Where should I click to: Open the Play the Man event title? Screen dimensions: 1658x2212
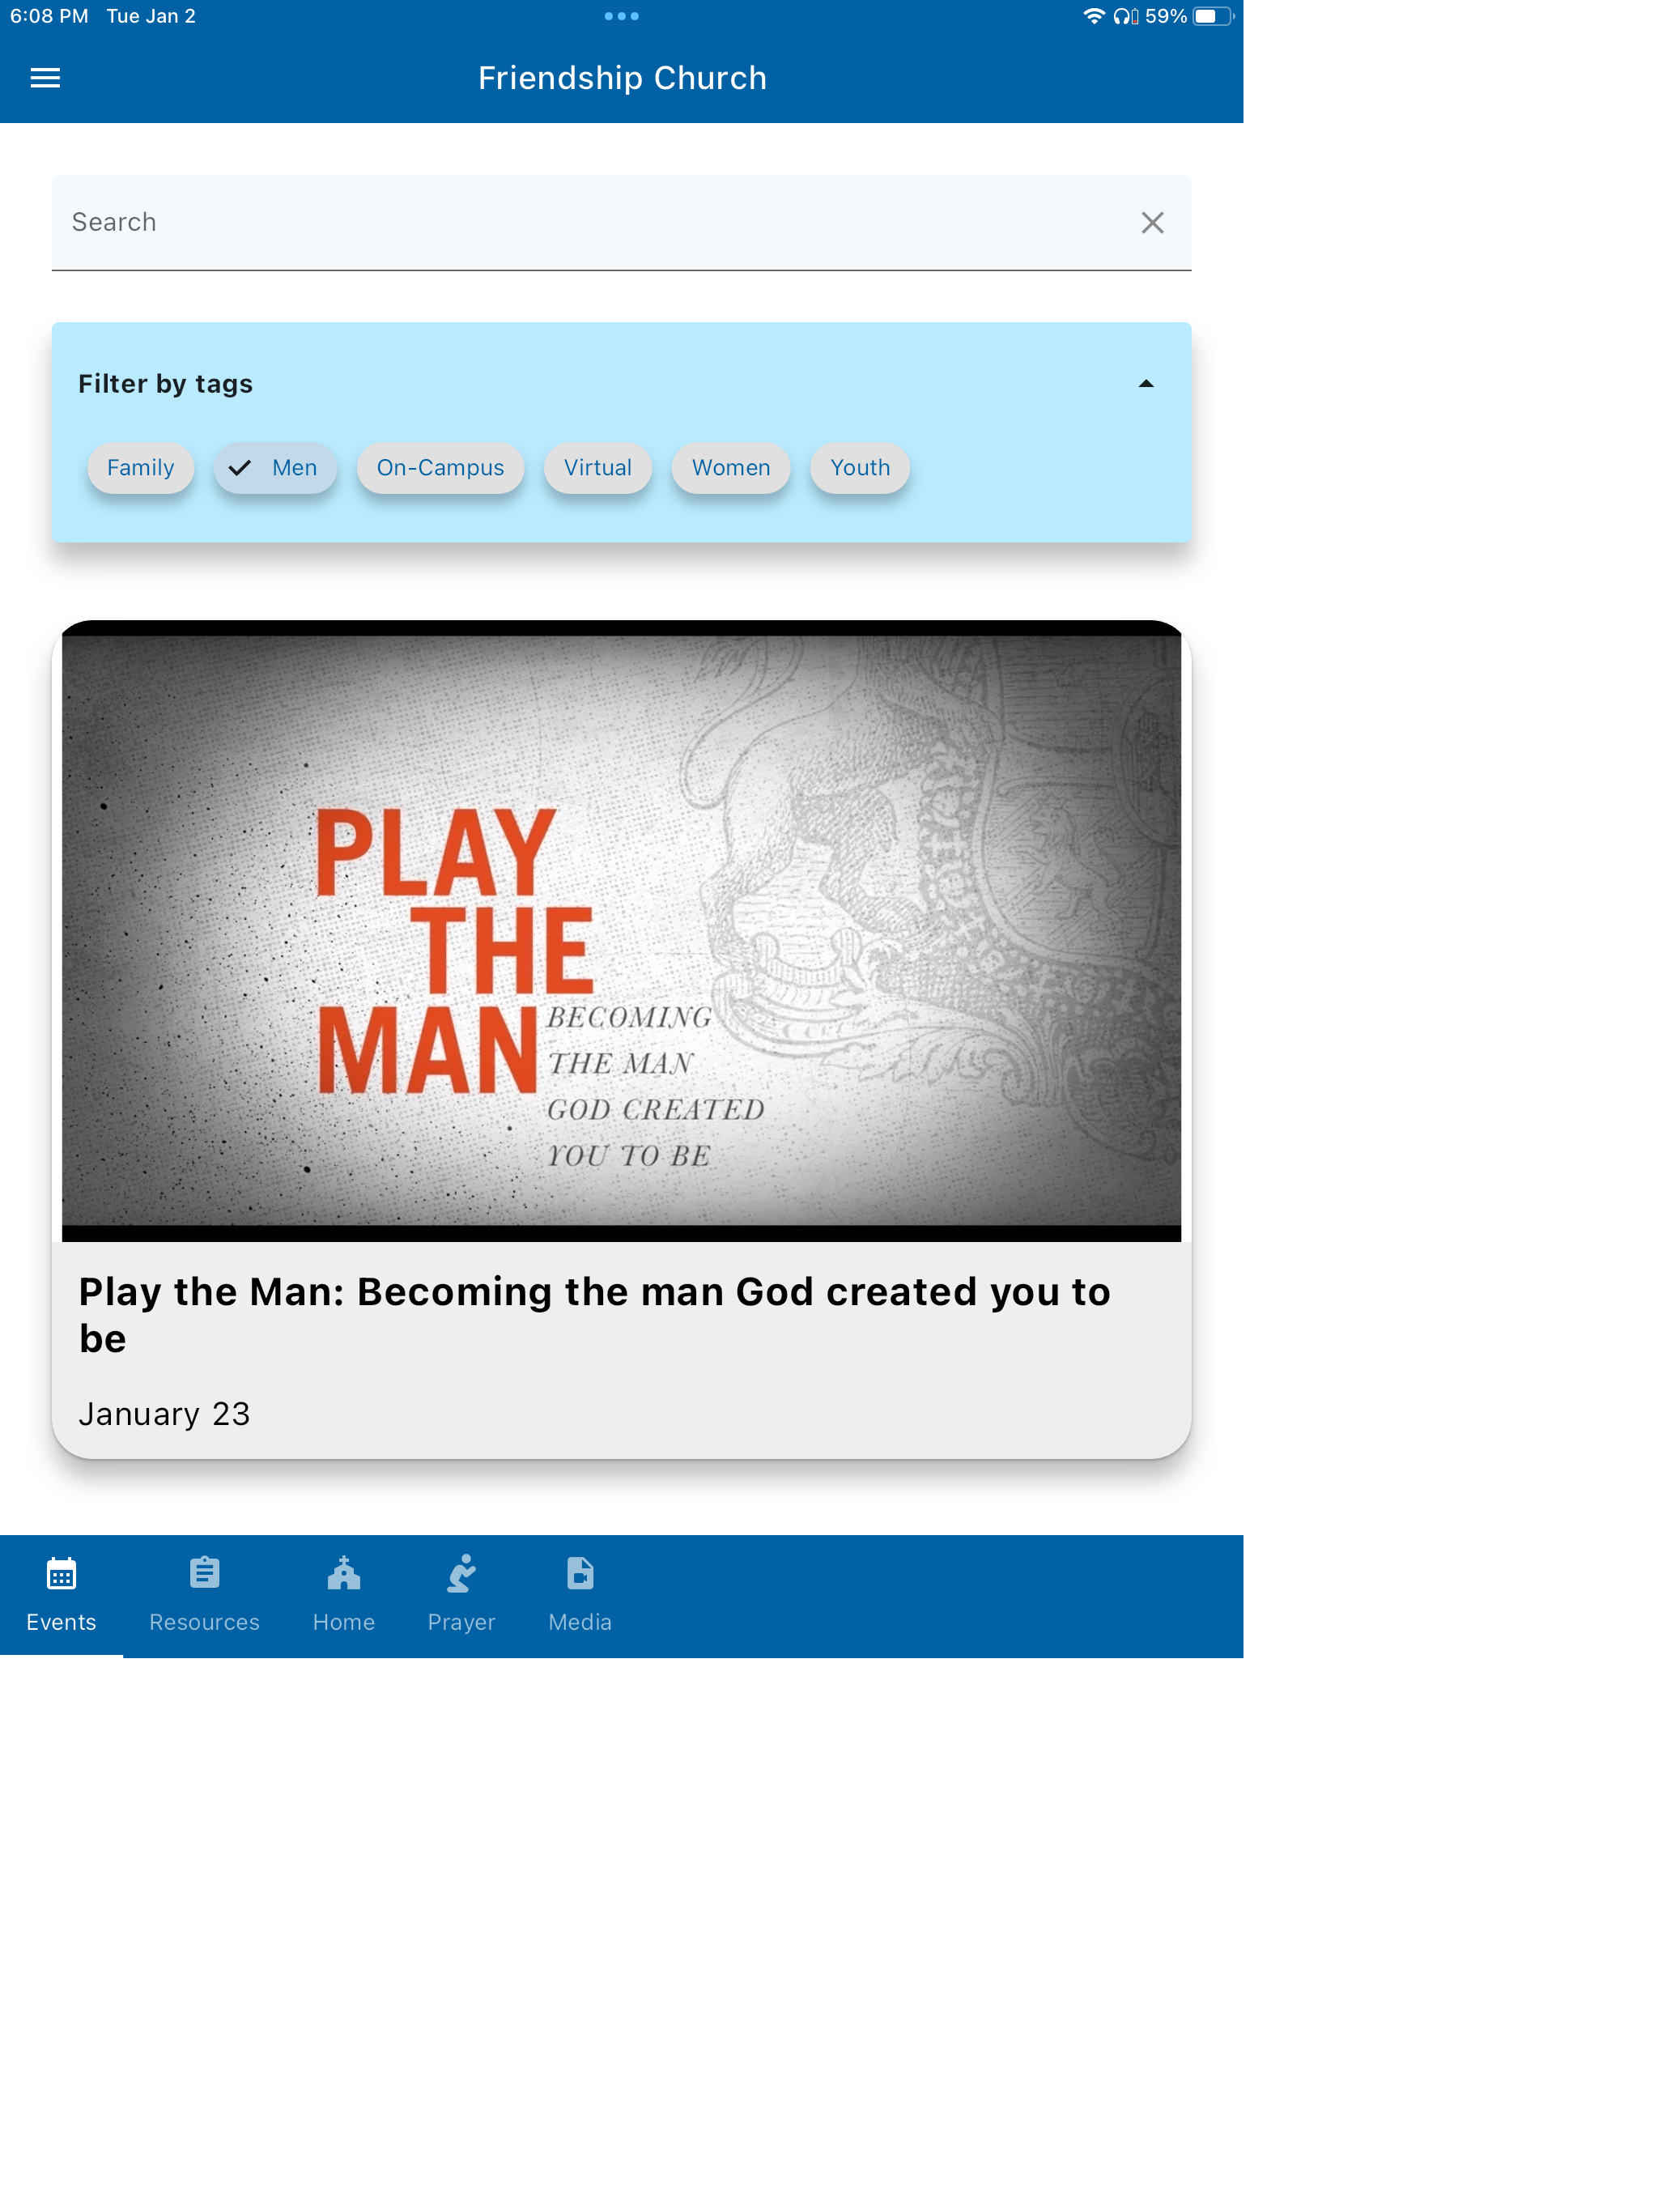point(595,1314)
